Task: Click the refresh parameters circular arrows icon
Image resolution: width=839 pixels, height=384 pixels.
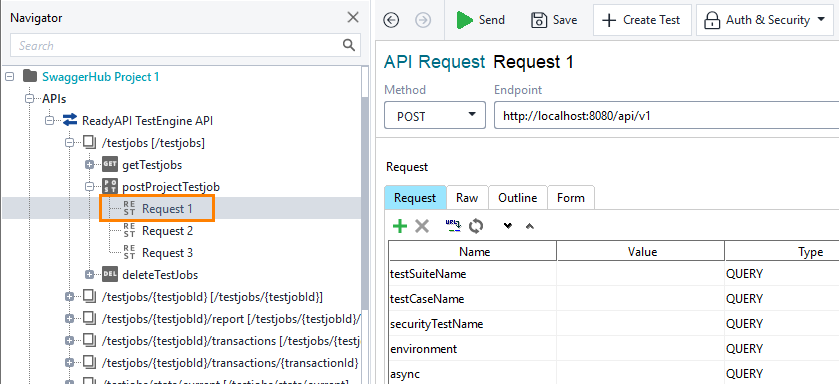Action: (x=476, y=226)
